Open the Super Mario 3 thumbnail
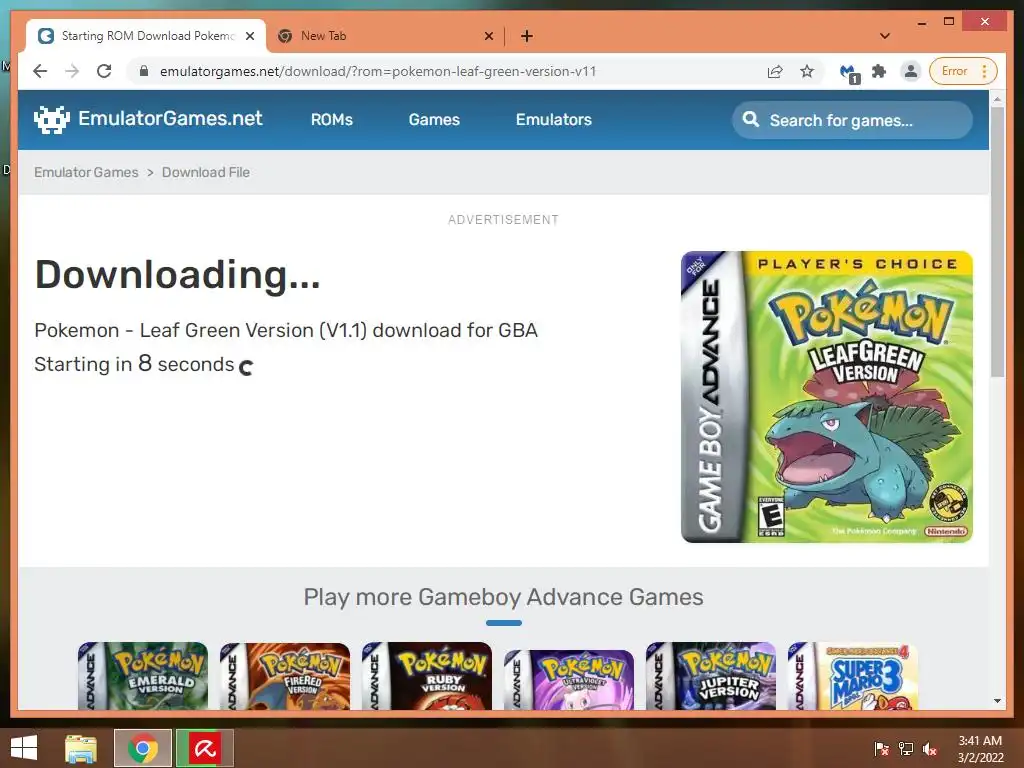 853,676
